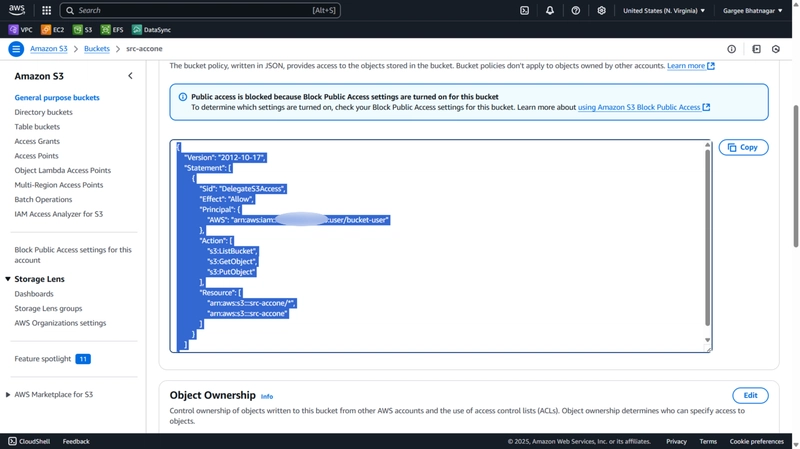Select Table buckets in the sidebar
Screen dimensions: 800x449
pos(37,127)
